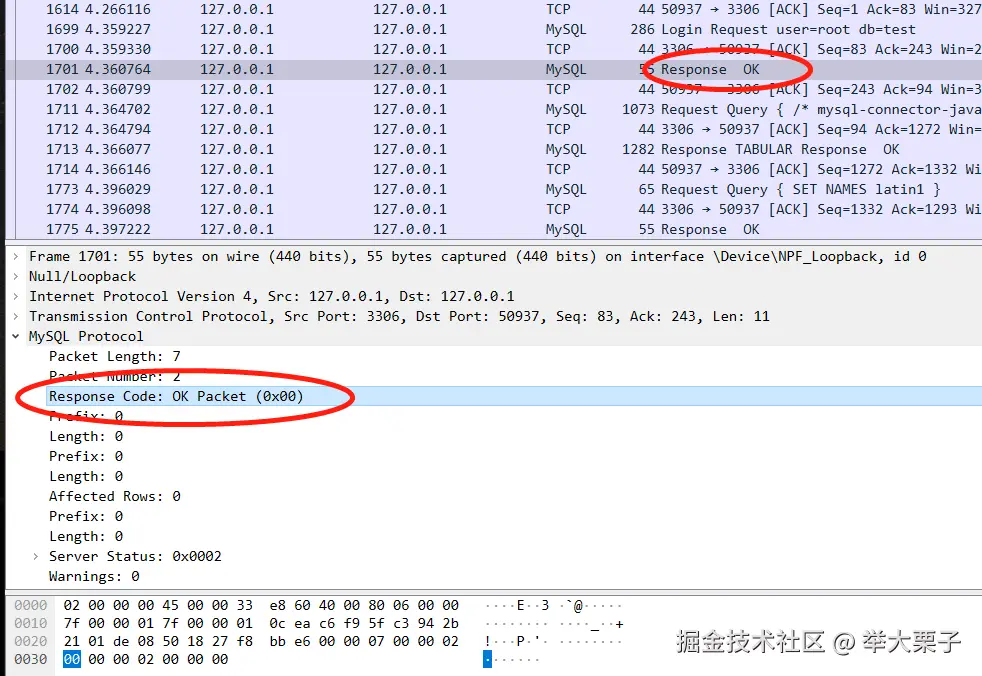The image size is (982, 676).
Task: Click length 1282 cell of packet 1713
Action: point(638,150)
